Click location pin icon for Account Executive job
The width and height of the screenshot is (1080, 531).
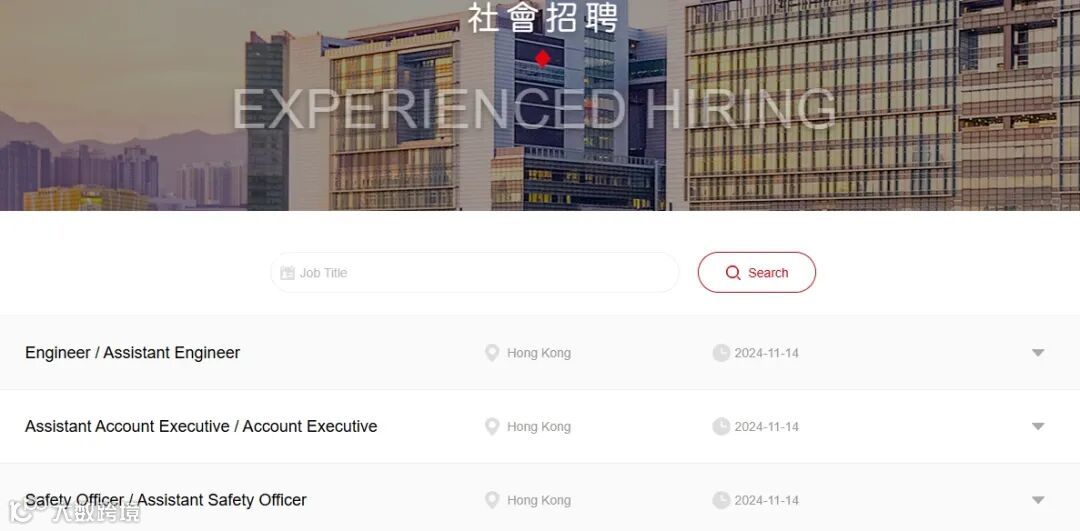(492, 427)
